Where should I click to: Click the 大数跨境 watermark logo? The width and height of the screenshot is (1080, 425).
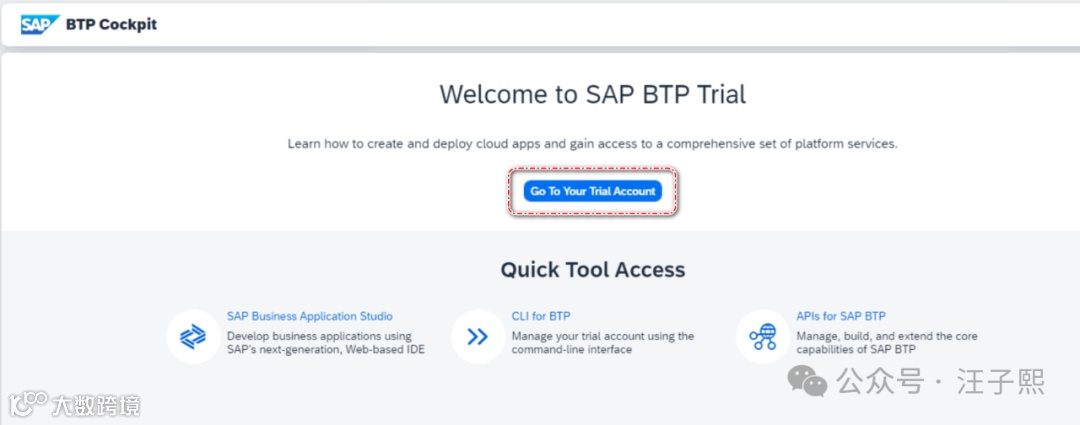pos(28,404)
